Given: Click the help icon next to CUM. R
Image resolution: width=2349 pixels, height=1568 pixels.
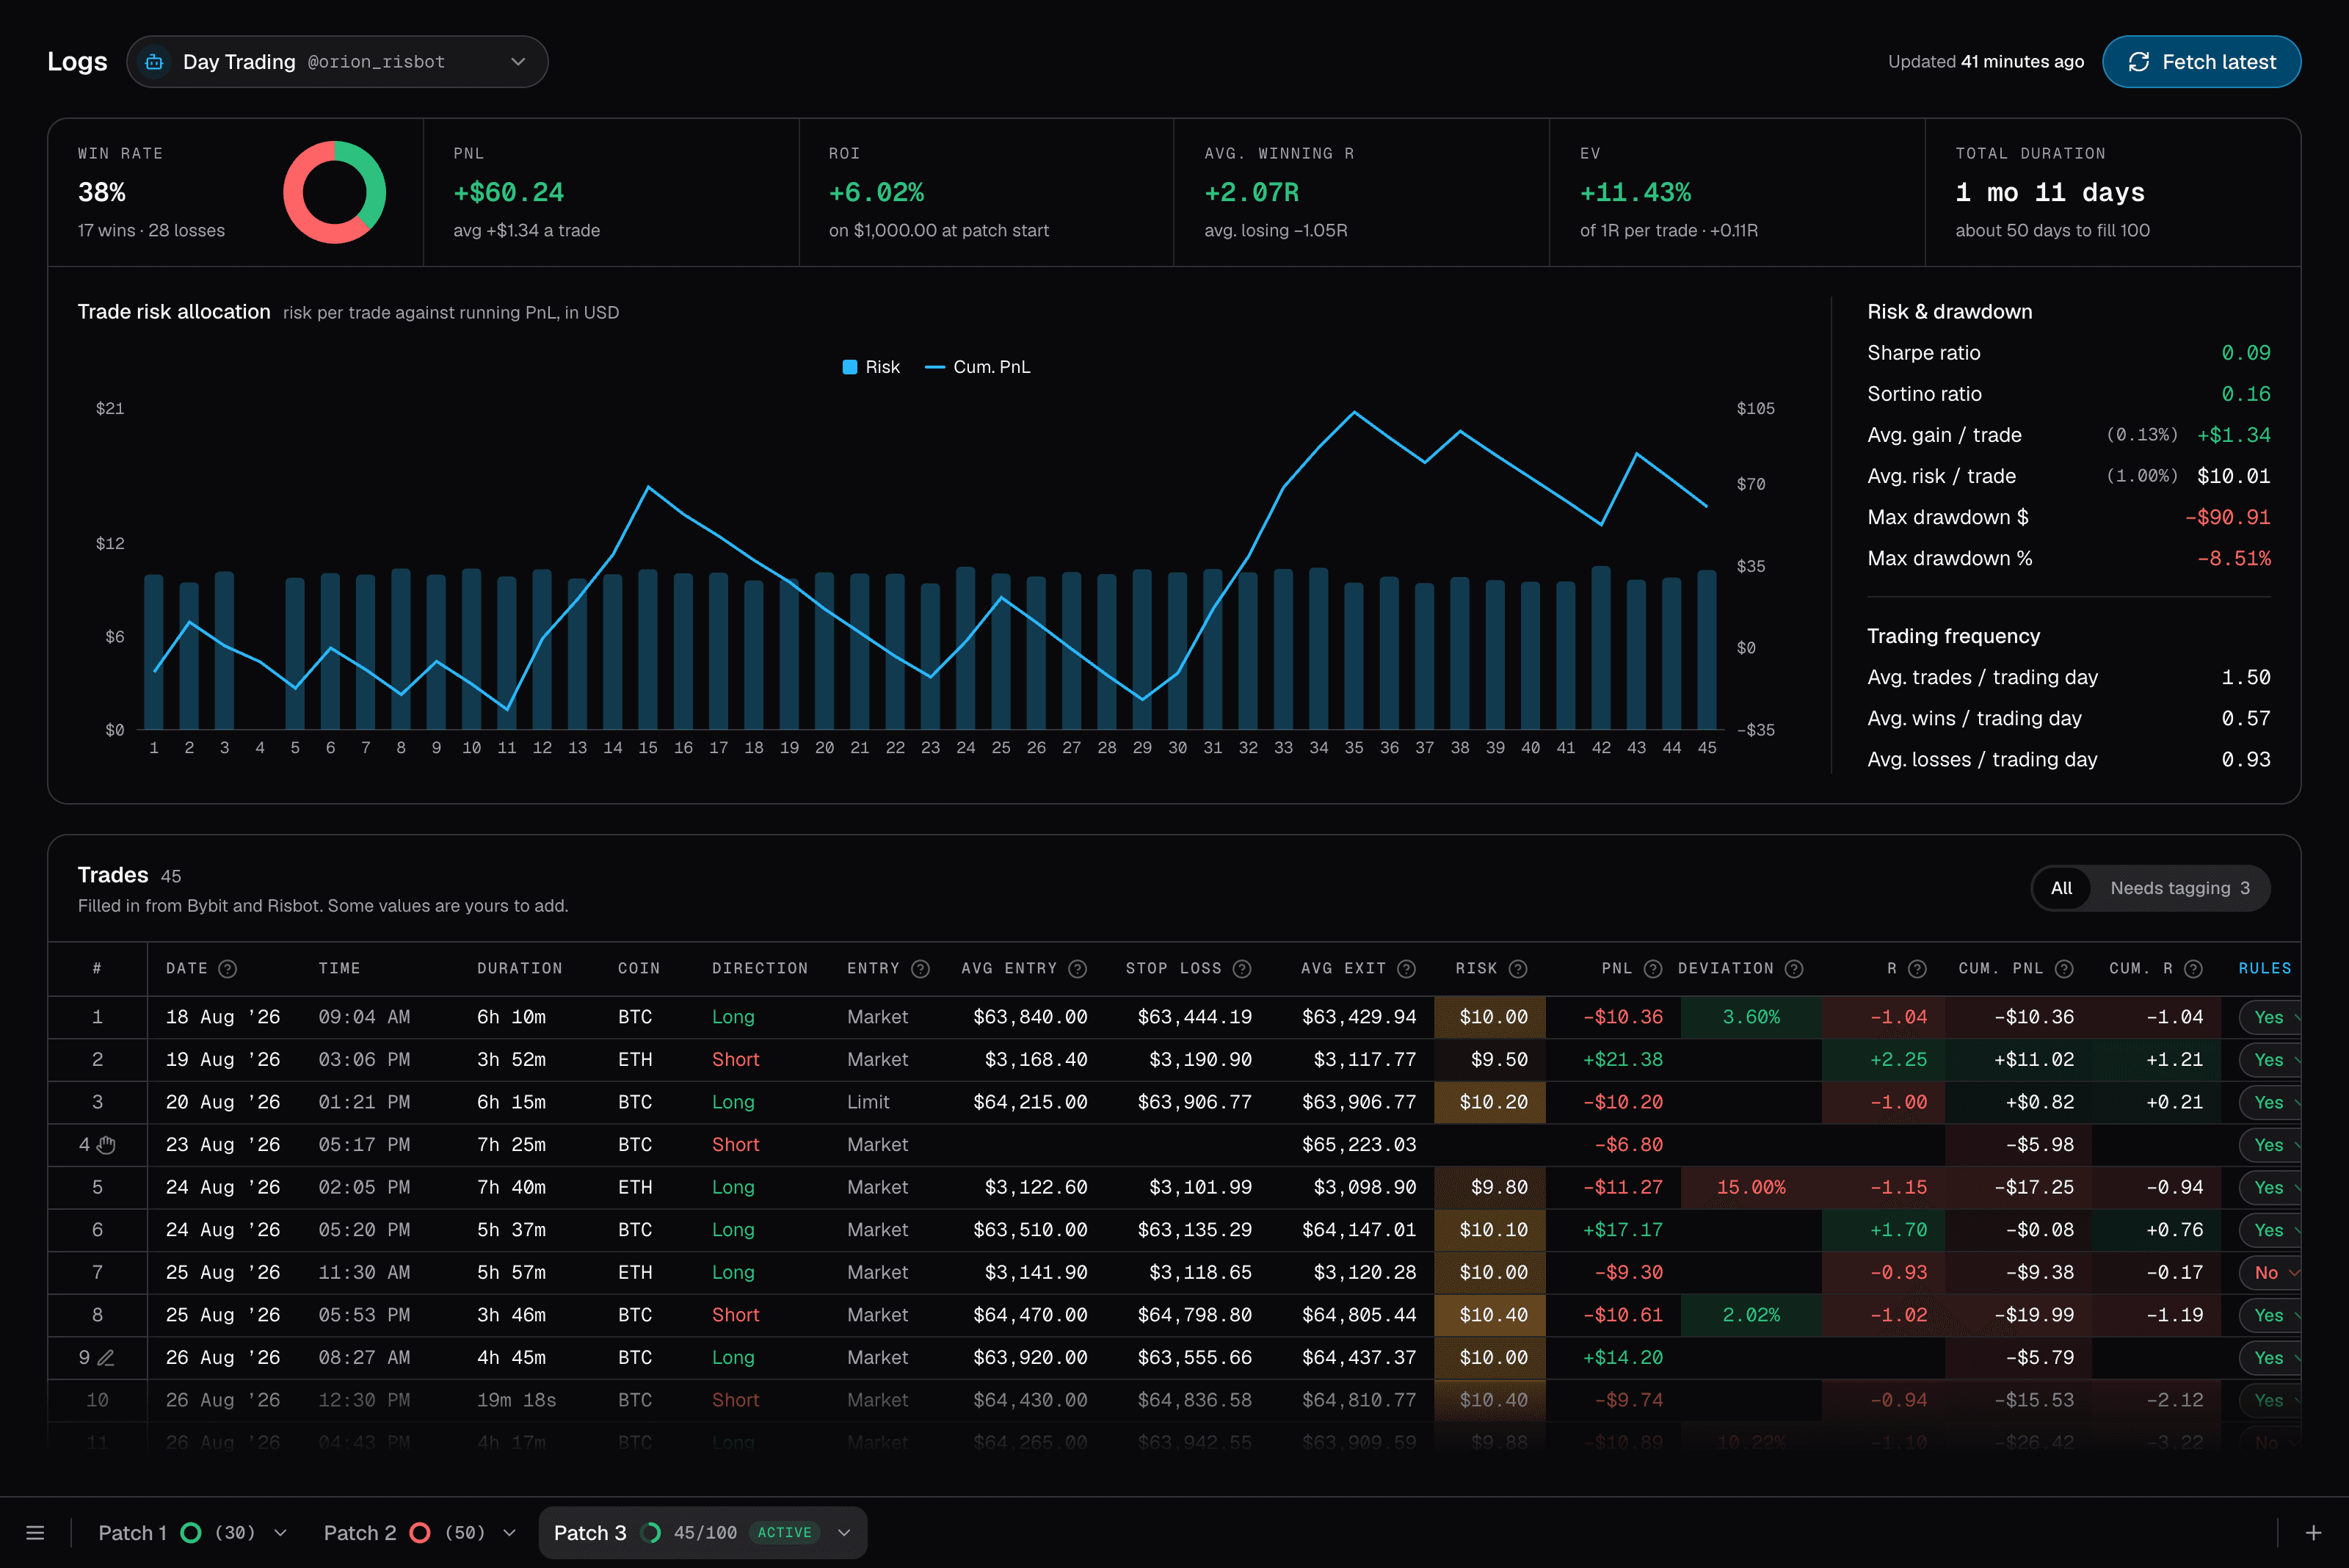Looking at the screenshot, I should [x=2193, y=968].
